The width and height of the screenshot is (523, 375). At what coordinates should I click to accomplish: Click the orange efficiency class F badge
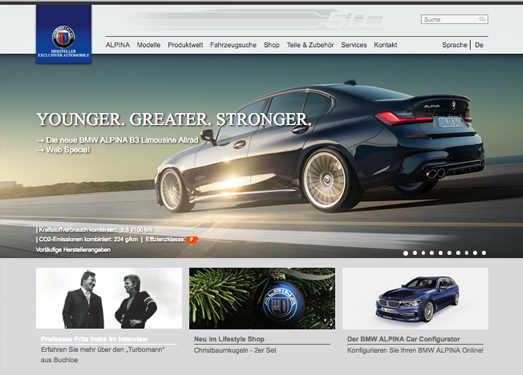pyautogui.click(x=192, y=240)
